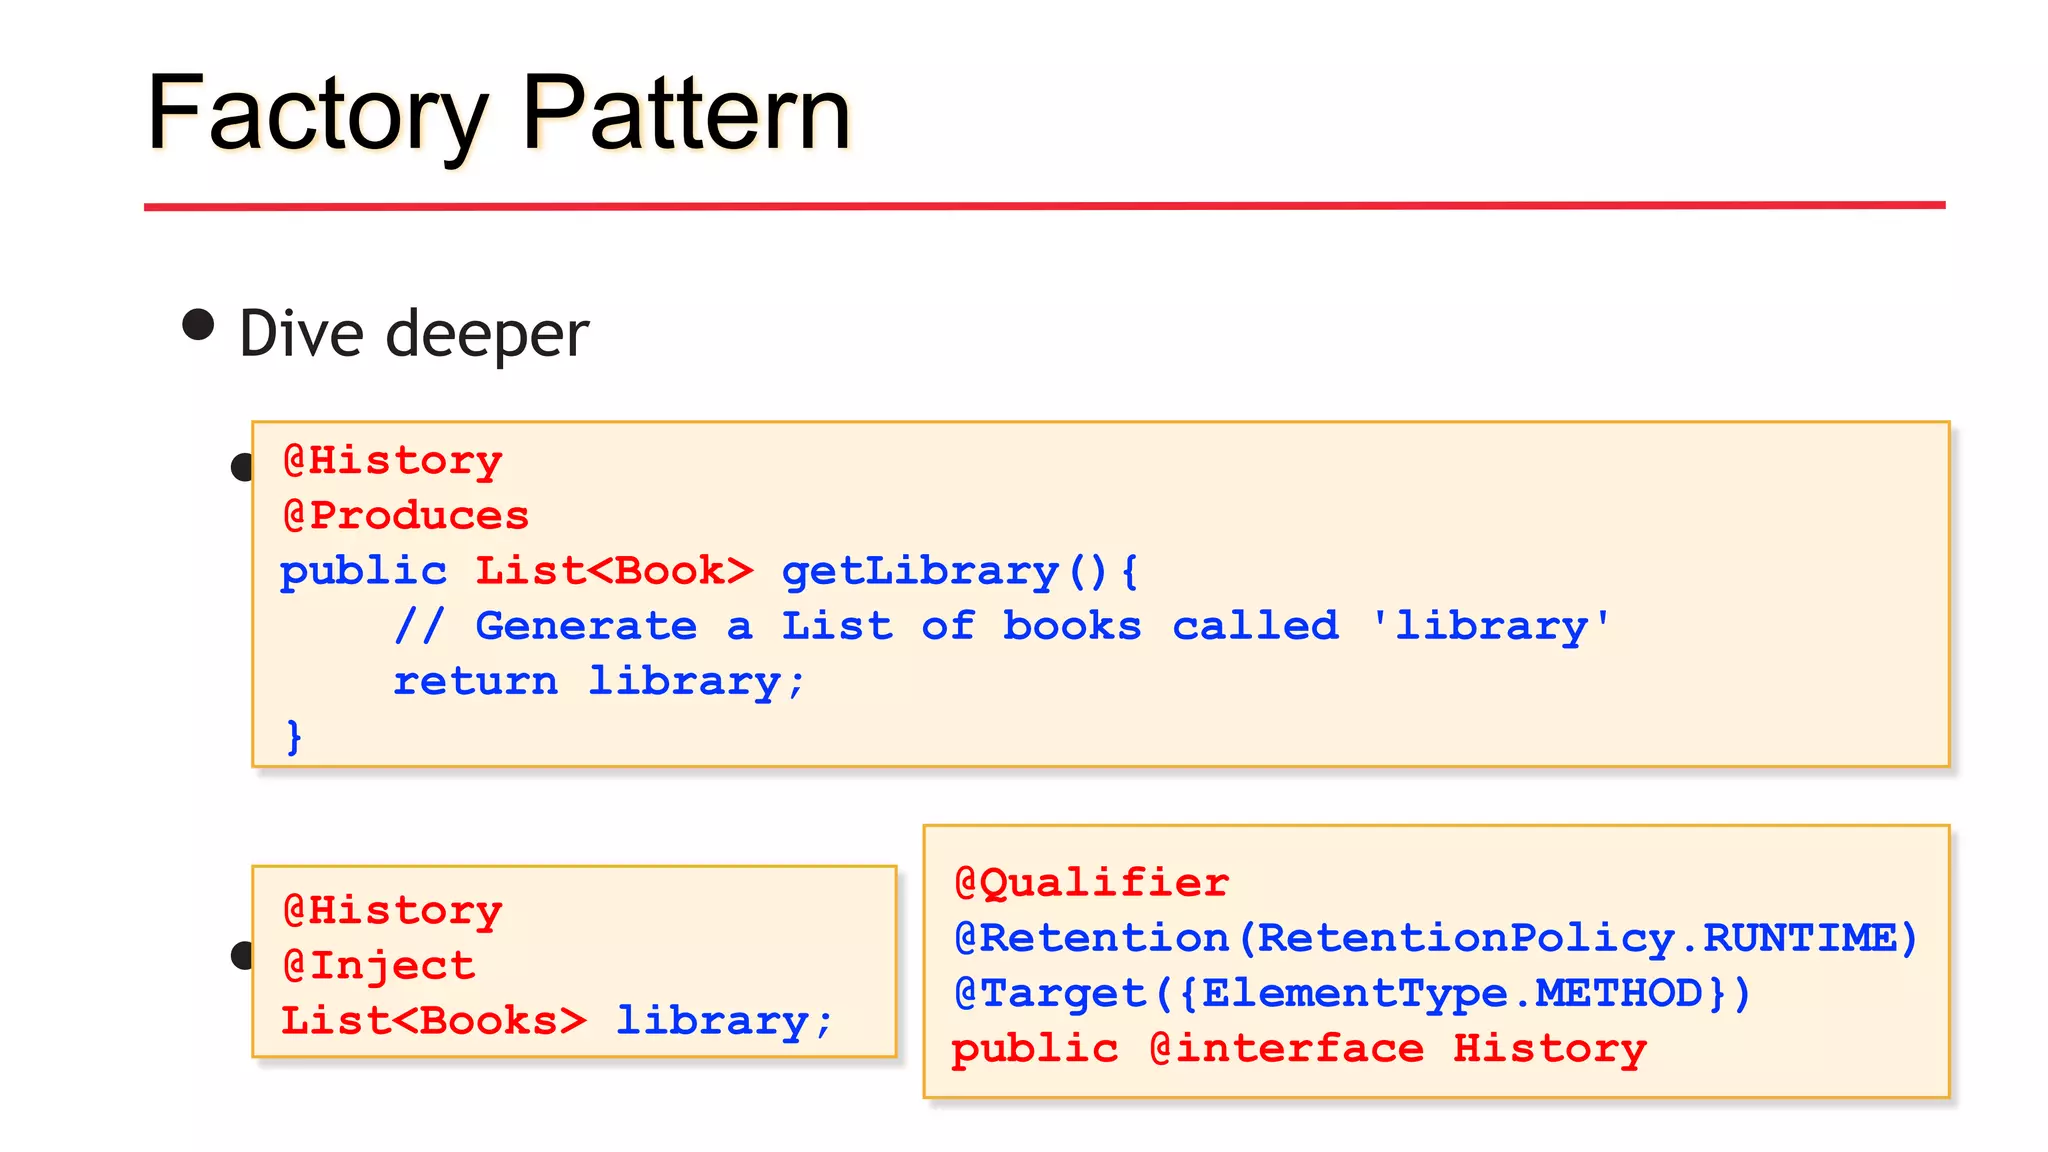Viewport: 2048px width, 1152px height.
Task: Click the @Target({ElementType.METHOD}) line
Action: coord(1352,994)
